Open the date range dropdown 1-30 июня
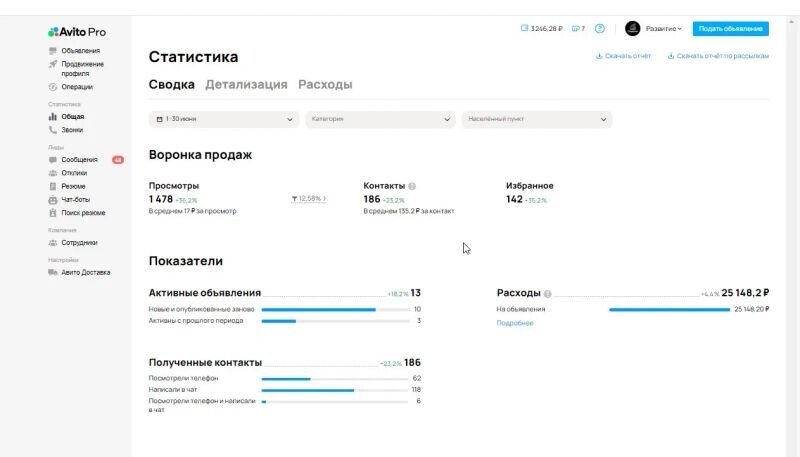 coord(224,119)
